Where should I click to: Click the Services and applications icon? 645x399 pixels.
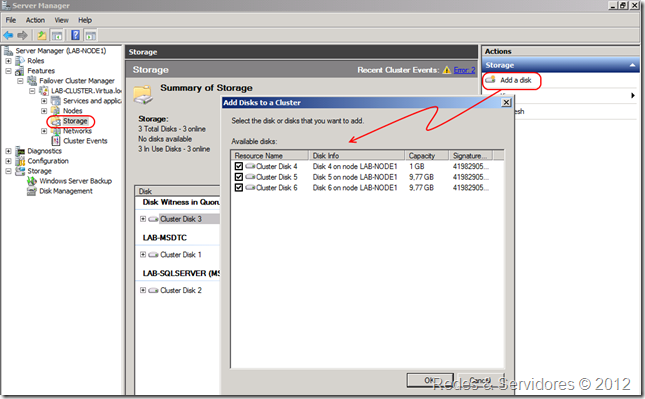coord(56,101)
